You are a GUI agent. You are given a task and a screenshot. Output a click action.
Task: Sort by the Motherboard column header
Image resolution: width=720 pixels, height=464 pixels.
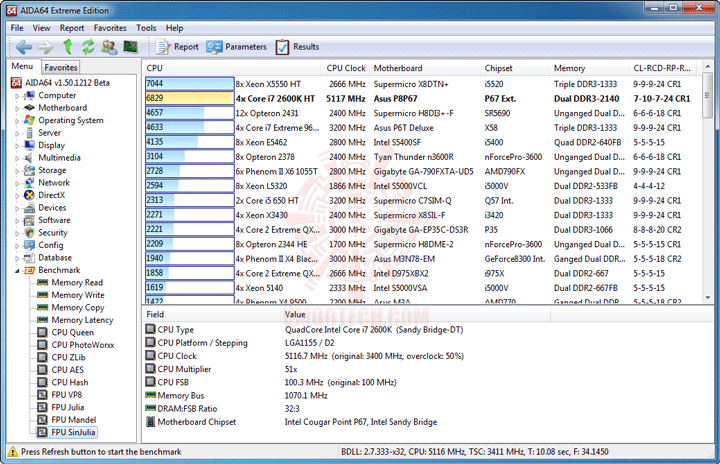click(x=425, y=68)
